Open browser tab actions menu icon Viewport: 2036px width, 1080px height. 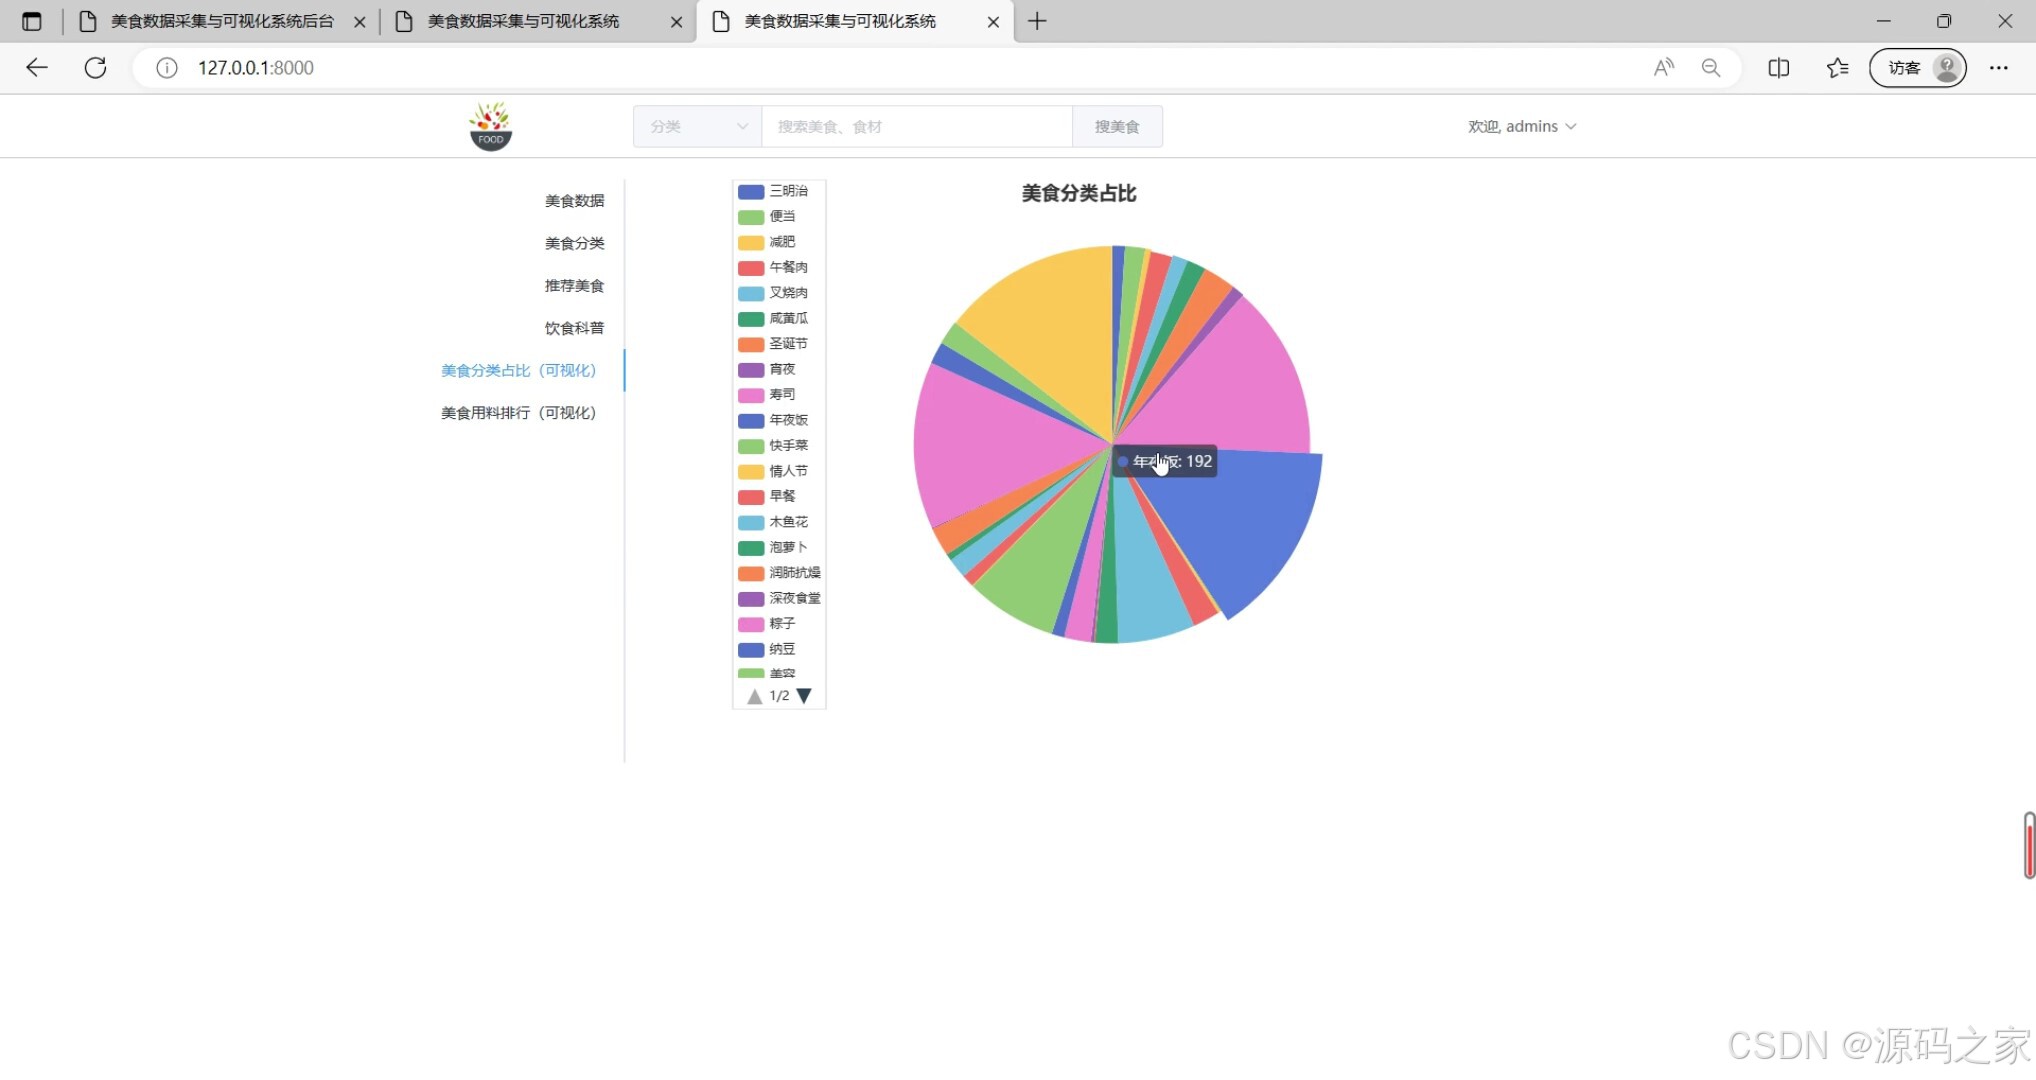coord(31,21)
